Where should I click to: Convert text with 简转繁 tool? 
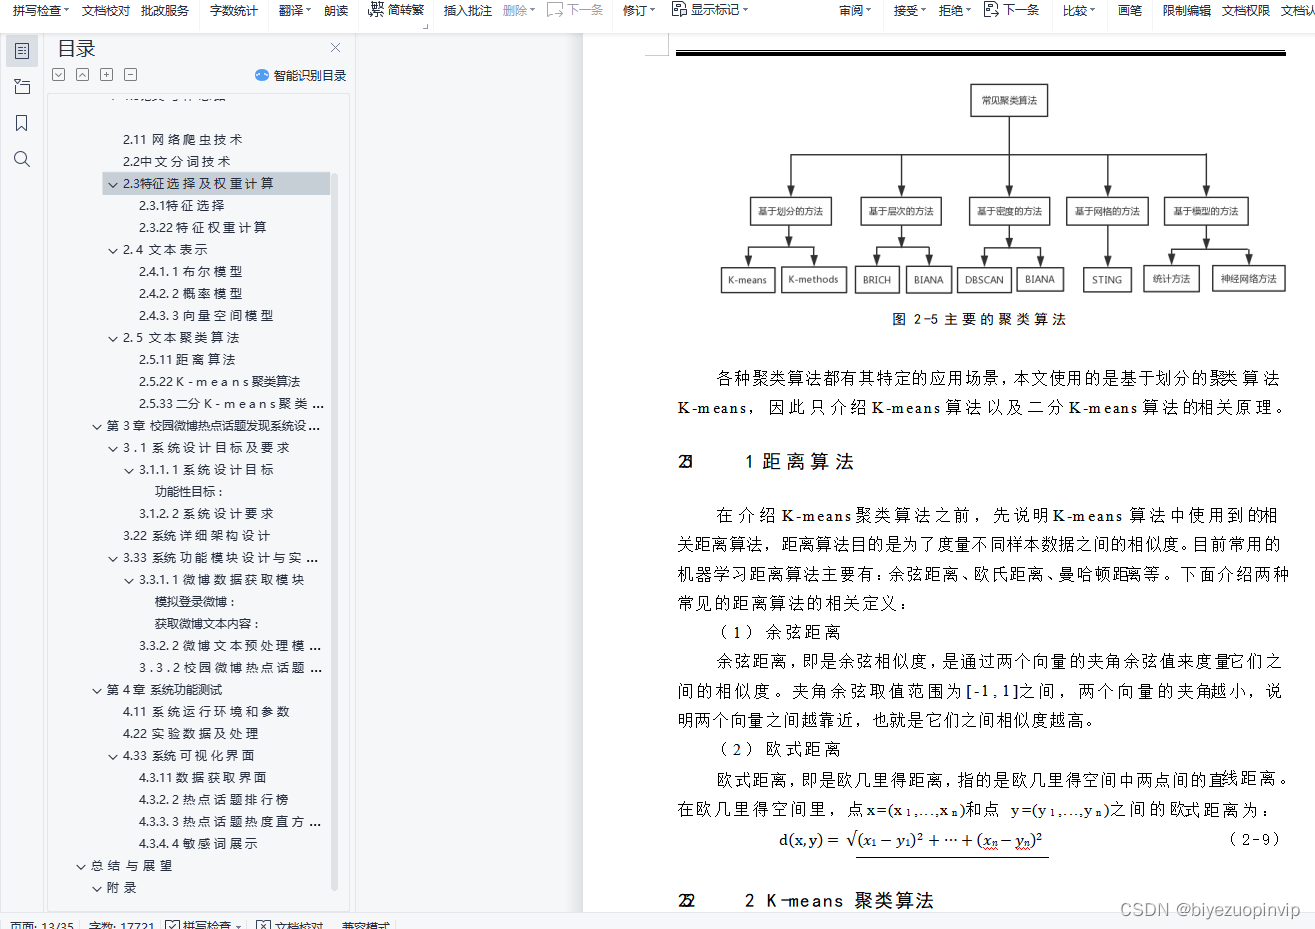pyautogui.click(x=404, y=11)
